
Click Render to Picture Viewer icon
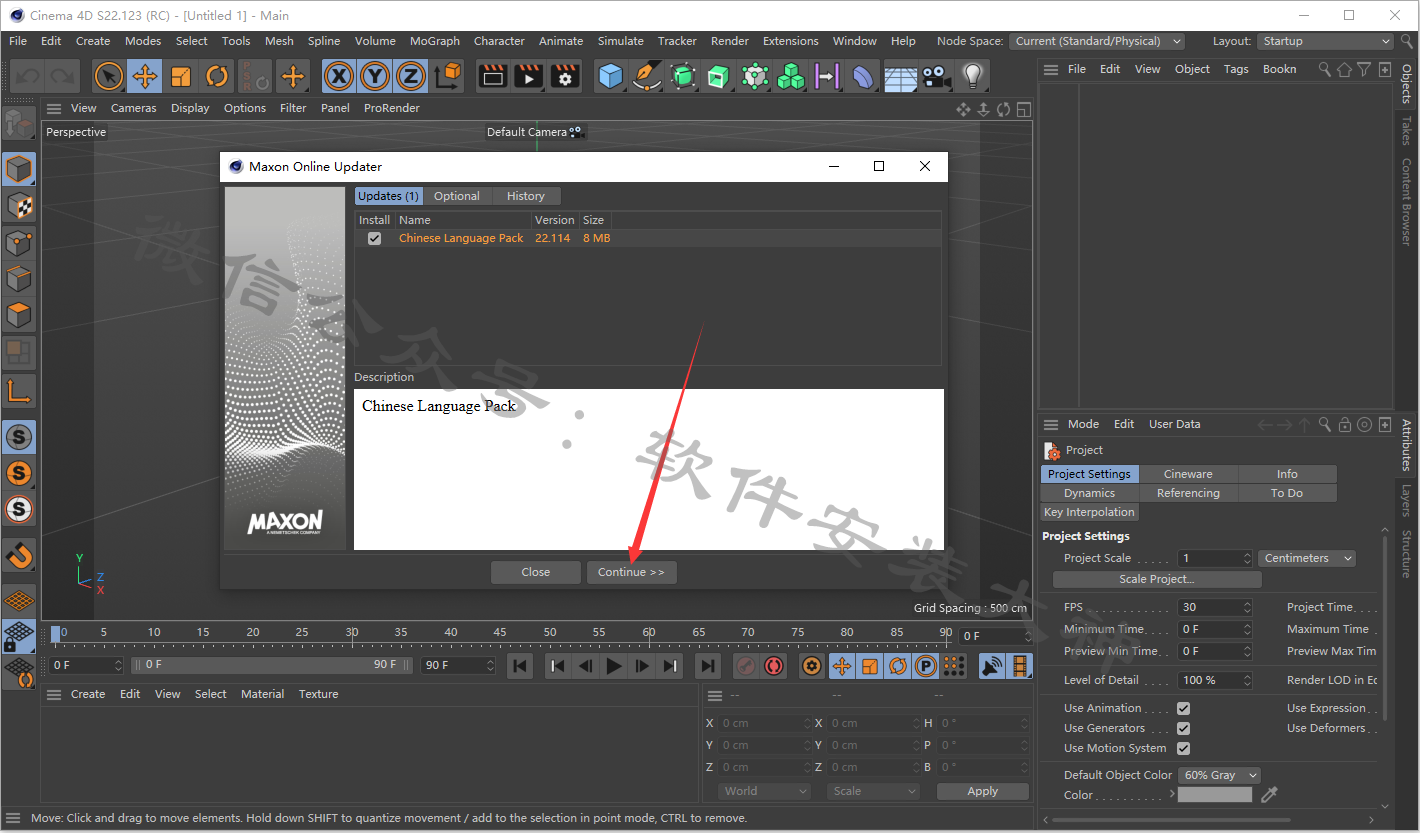[529, 76]
